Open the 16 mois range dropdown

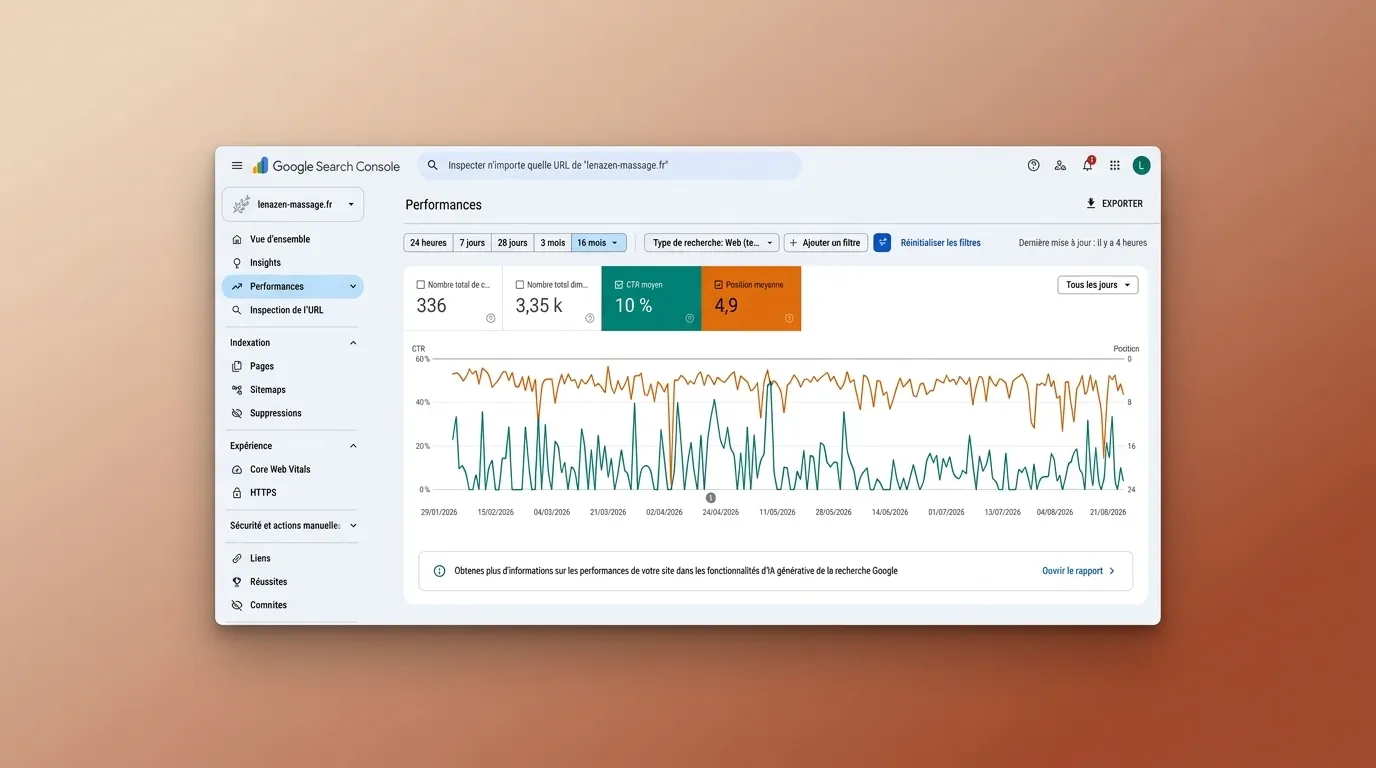[599, 243]
